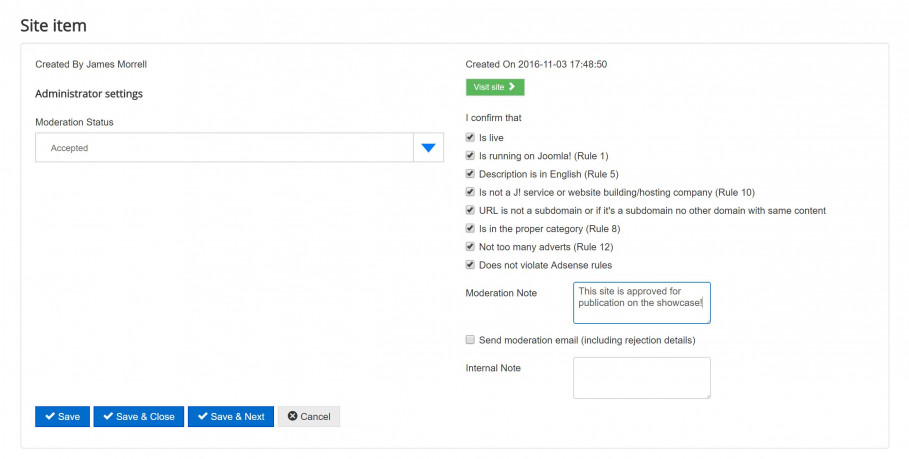The width and height of the screenshot is (909, 459).
Task: Click the Cancel button
Action: 309,417
